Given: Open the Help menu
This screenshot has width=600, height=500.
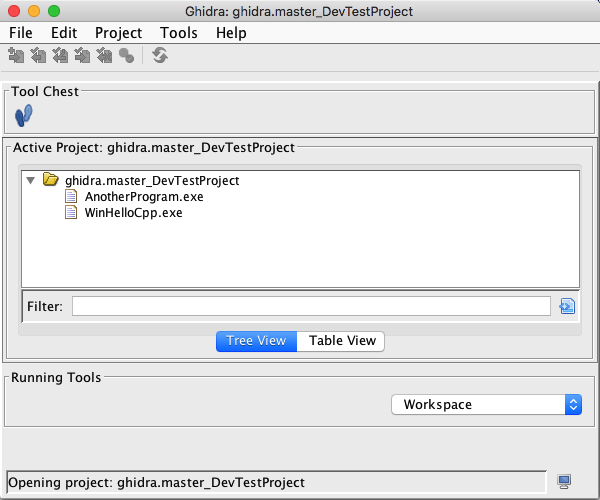Looking at the screenshot, I should pyautogui.click(x=231, y=33).
